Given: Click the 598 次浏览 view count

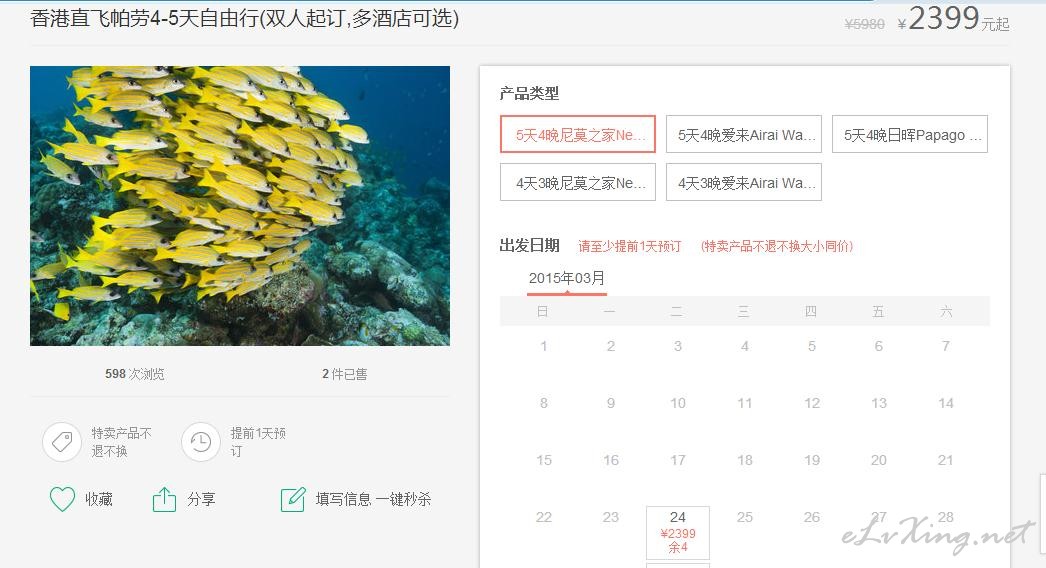Looking at the screenshot, I should coord(135,374).
